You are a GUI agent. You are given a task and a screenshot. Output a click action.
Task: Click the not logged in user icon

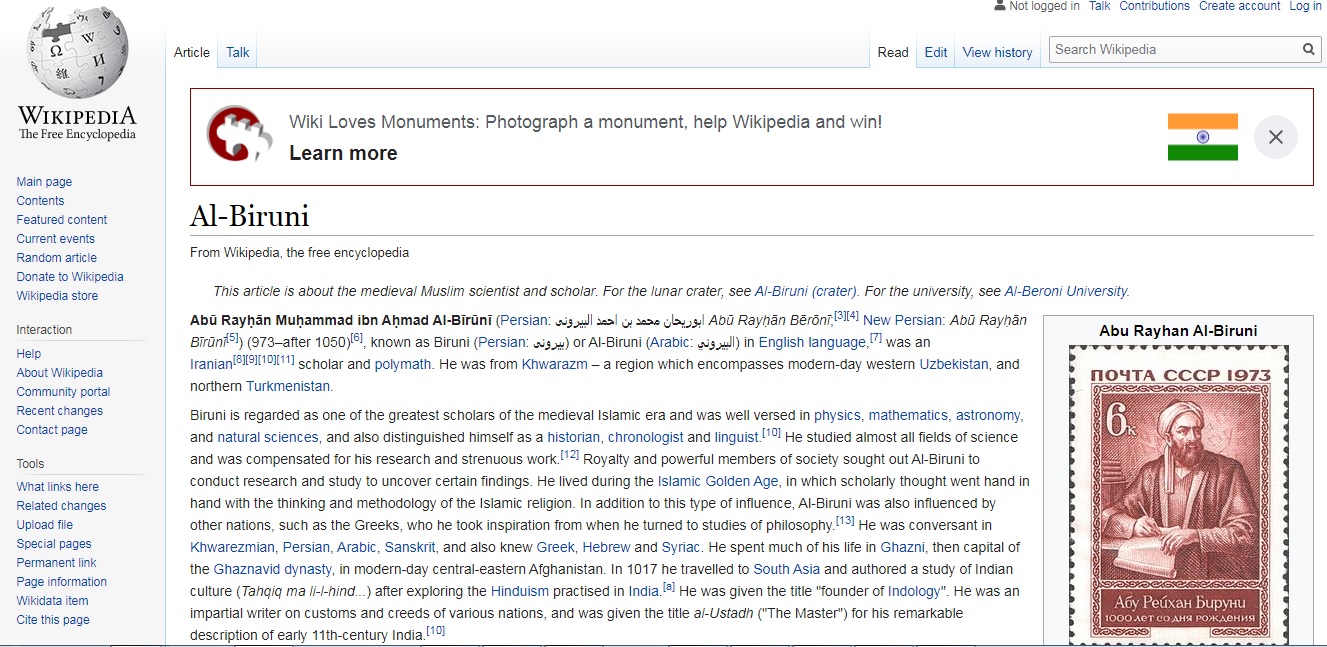[999, 6]
